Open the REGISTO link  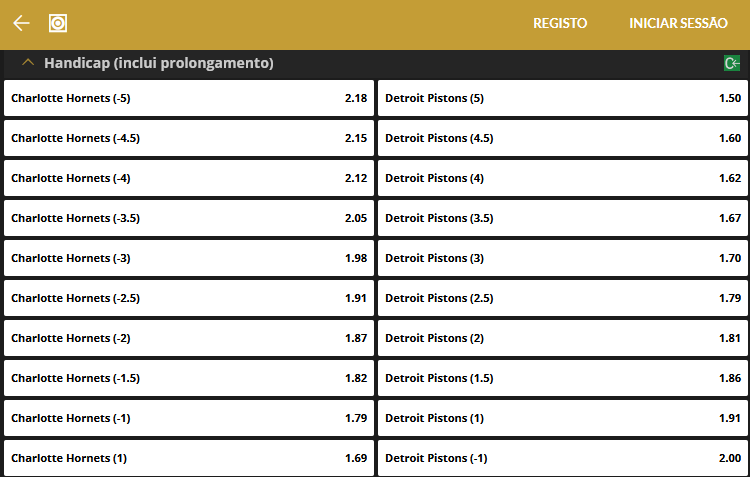(x=560, y=23)
